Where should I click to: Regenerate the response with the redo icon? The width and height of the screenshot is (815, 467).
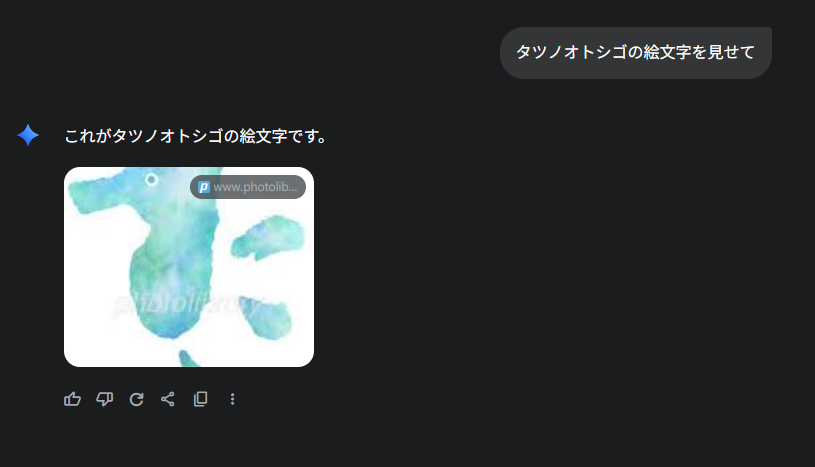point(137,399)
